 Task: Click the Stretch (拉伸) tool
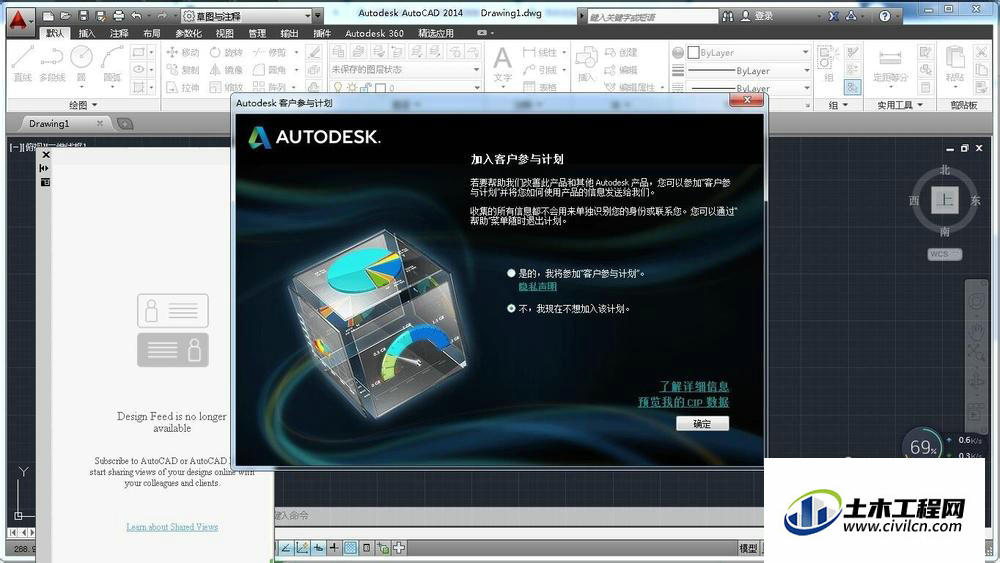pyautogui.click(x=182, y=87)
